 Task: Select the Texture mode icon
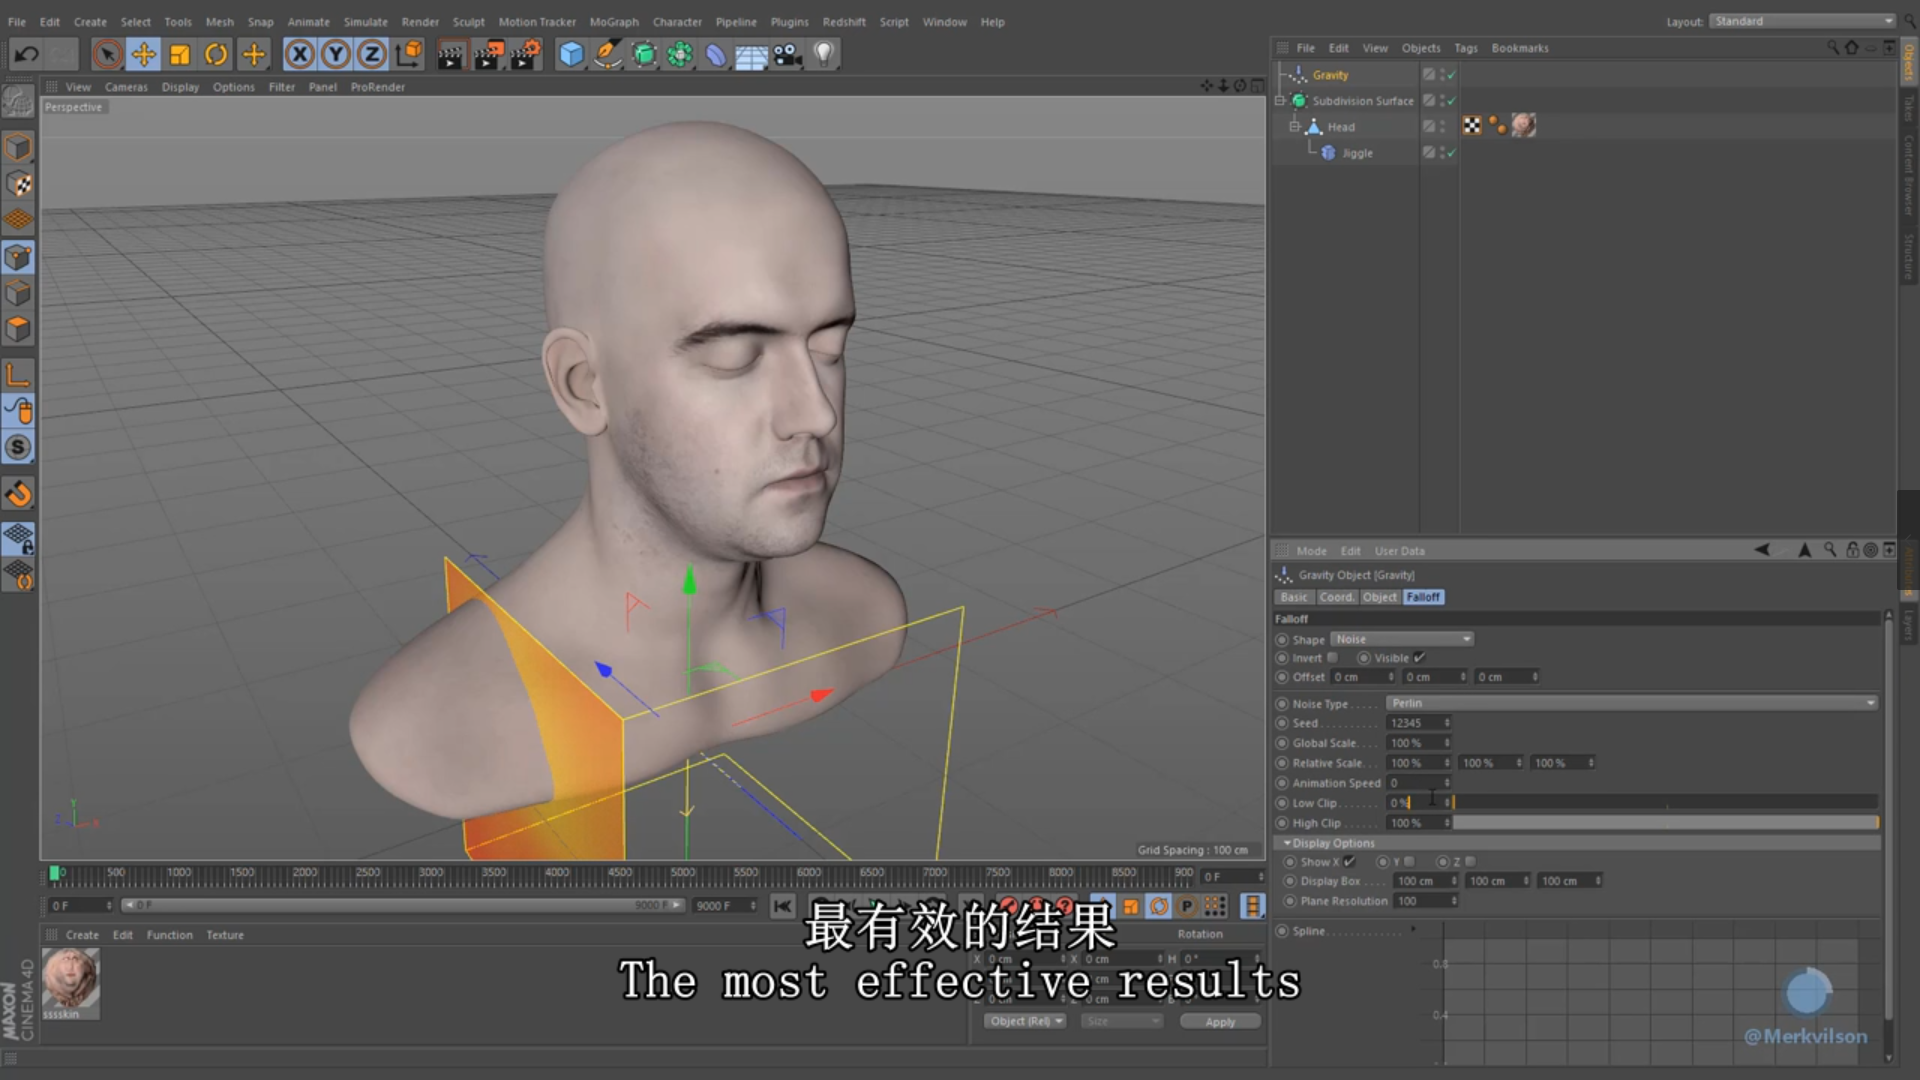point(18,184)
